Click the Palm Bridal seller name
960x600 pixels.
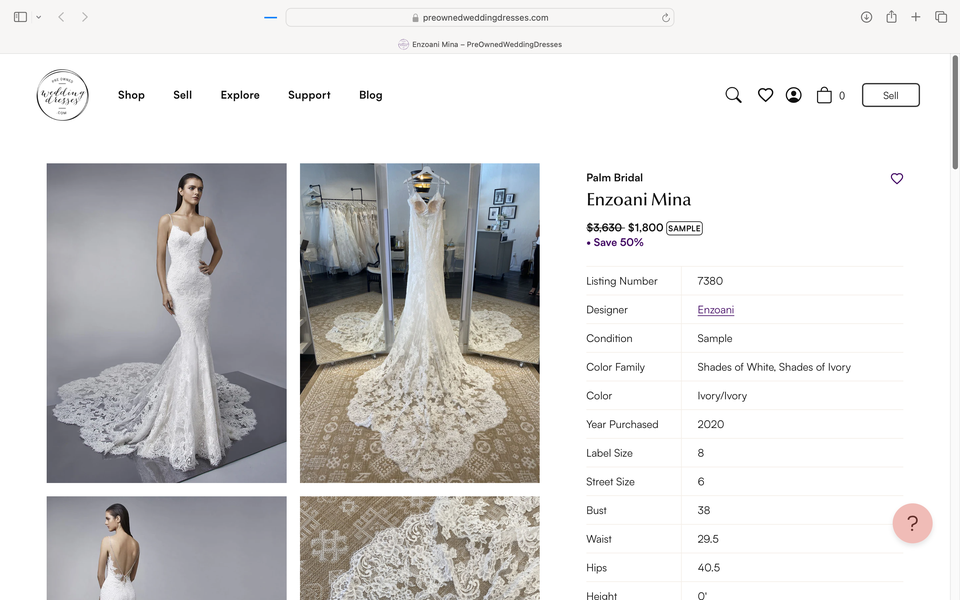pyautogui.click(x=614, y=178)
